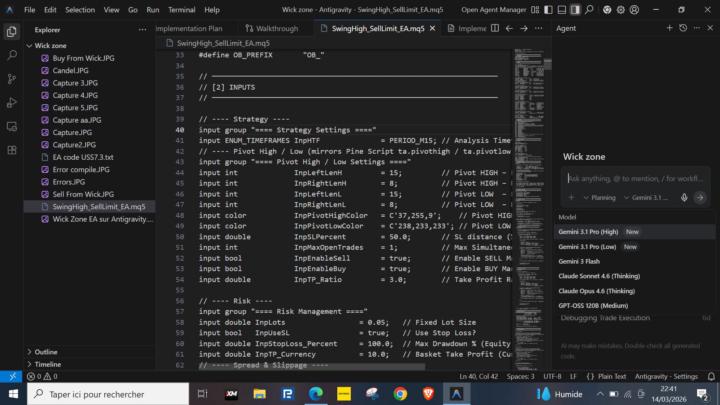720x405 pixels.
Task: Add context with the plus icon in prompt box
Action: (x=571, y=197)
